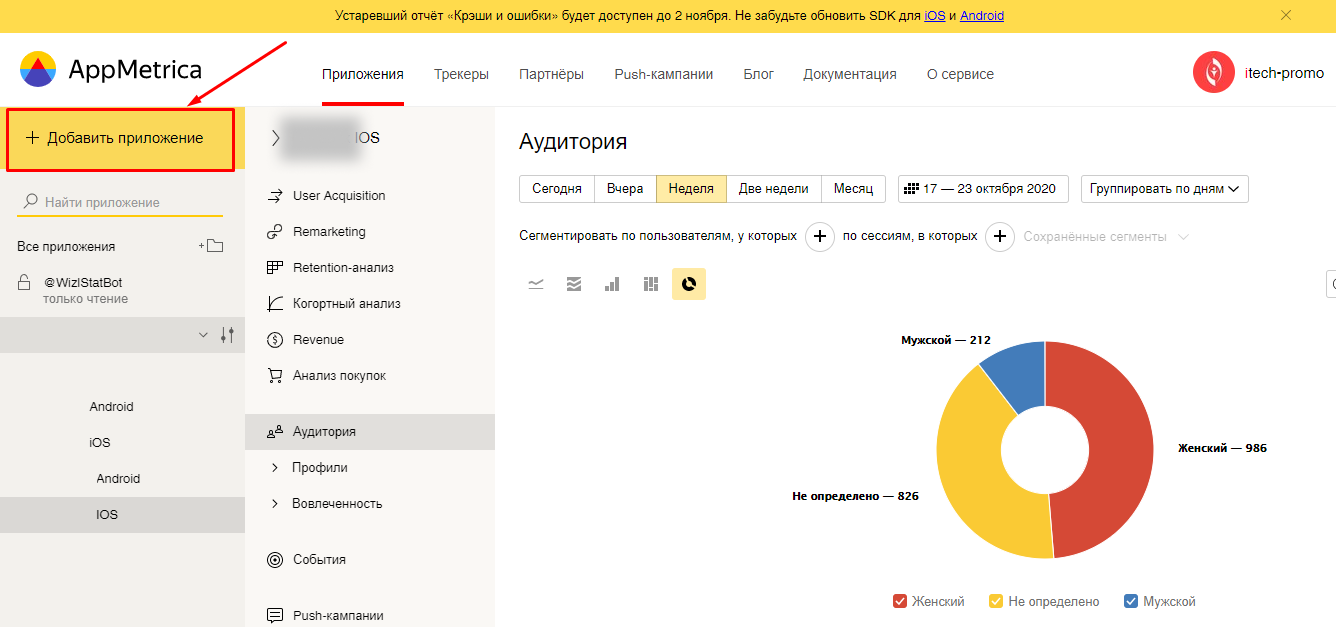Viewport: 1336px width, 627px height.
Task: Click the Добавить приложение button
Action: pyautogui.click(x=120, y=139)
